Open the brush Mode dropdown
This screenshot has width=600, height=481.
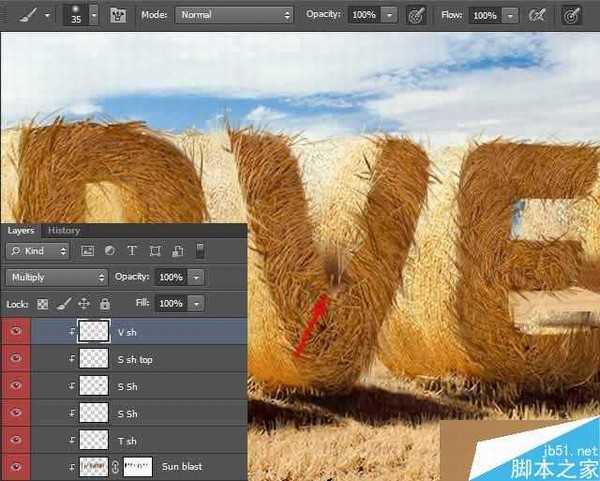235,16
